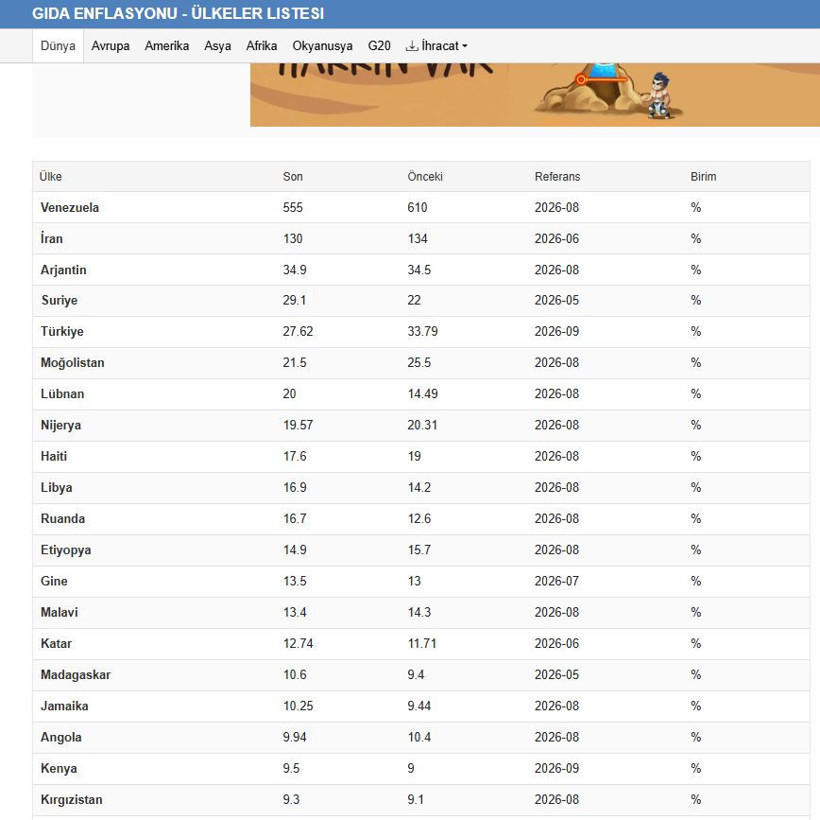Viewport: 820px width, 820px height.
Task: Open the Jamaika country link
Action: [x=64, y=706]
